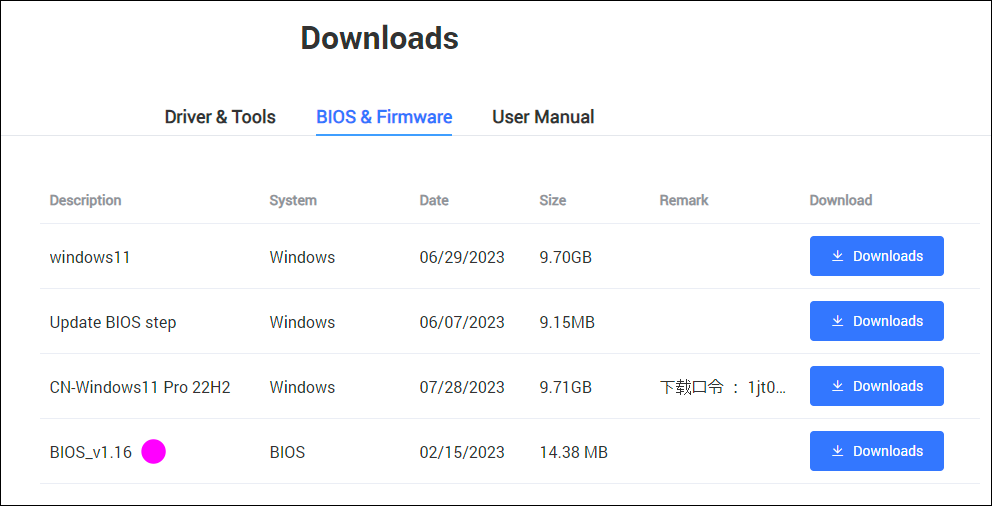Screen dimensions: 992x506
Task: Click the CN-Windows11 Pro 22H2 description
Action: 140,387
